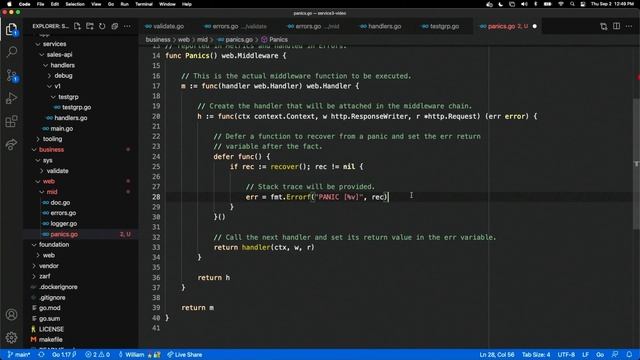Click the editor vertical scrollbar
The image size is (640, 360).
tap(636, 163)
